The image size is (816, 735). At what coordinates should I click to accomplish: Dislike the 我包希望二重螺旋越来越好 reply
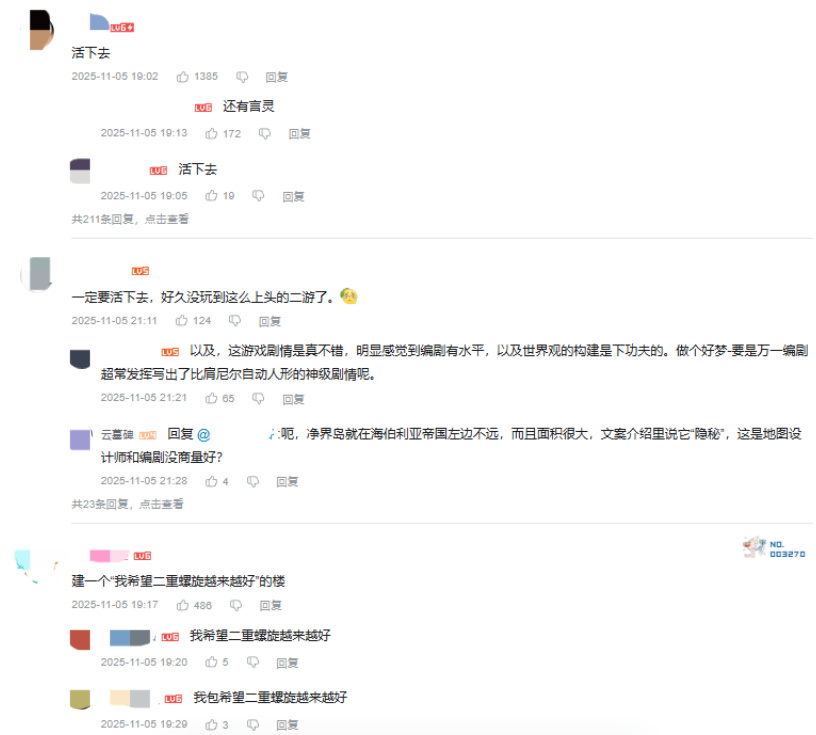pyautogui.click(x=253, y=725)
